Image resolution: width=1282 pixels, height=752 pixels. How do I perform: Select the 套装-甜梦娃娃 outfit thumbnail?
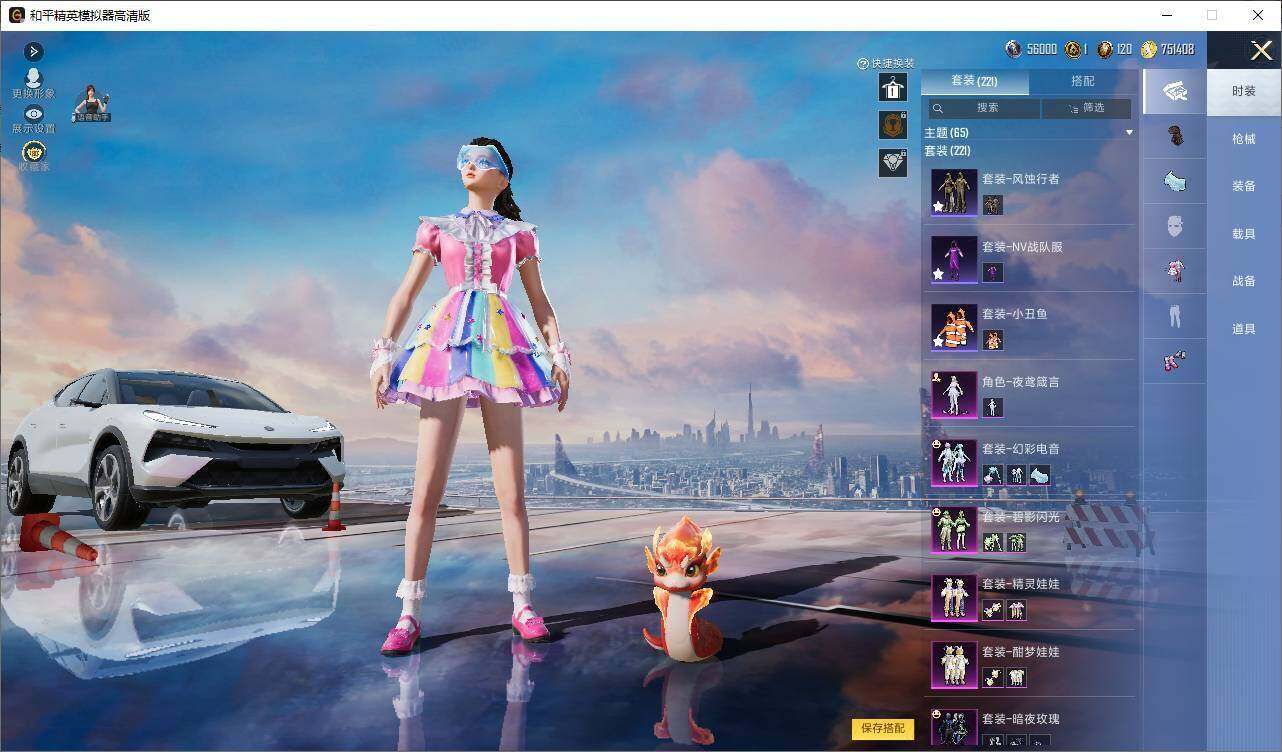[954, 664]
